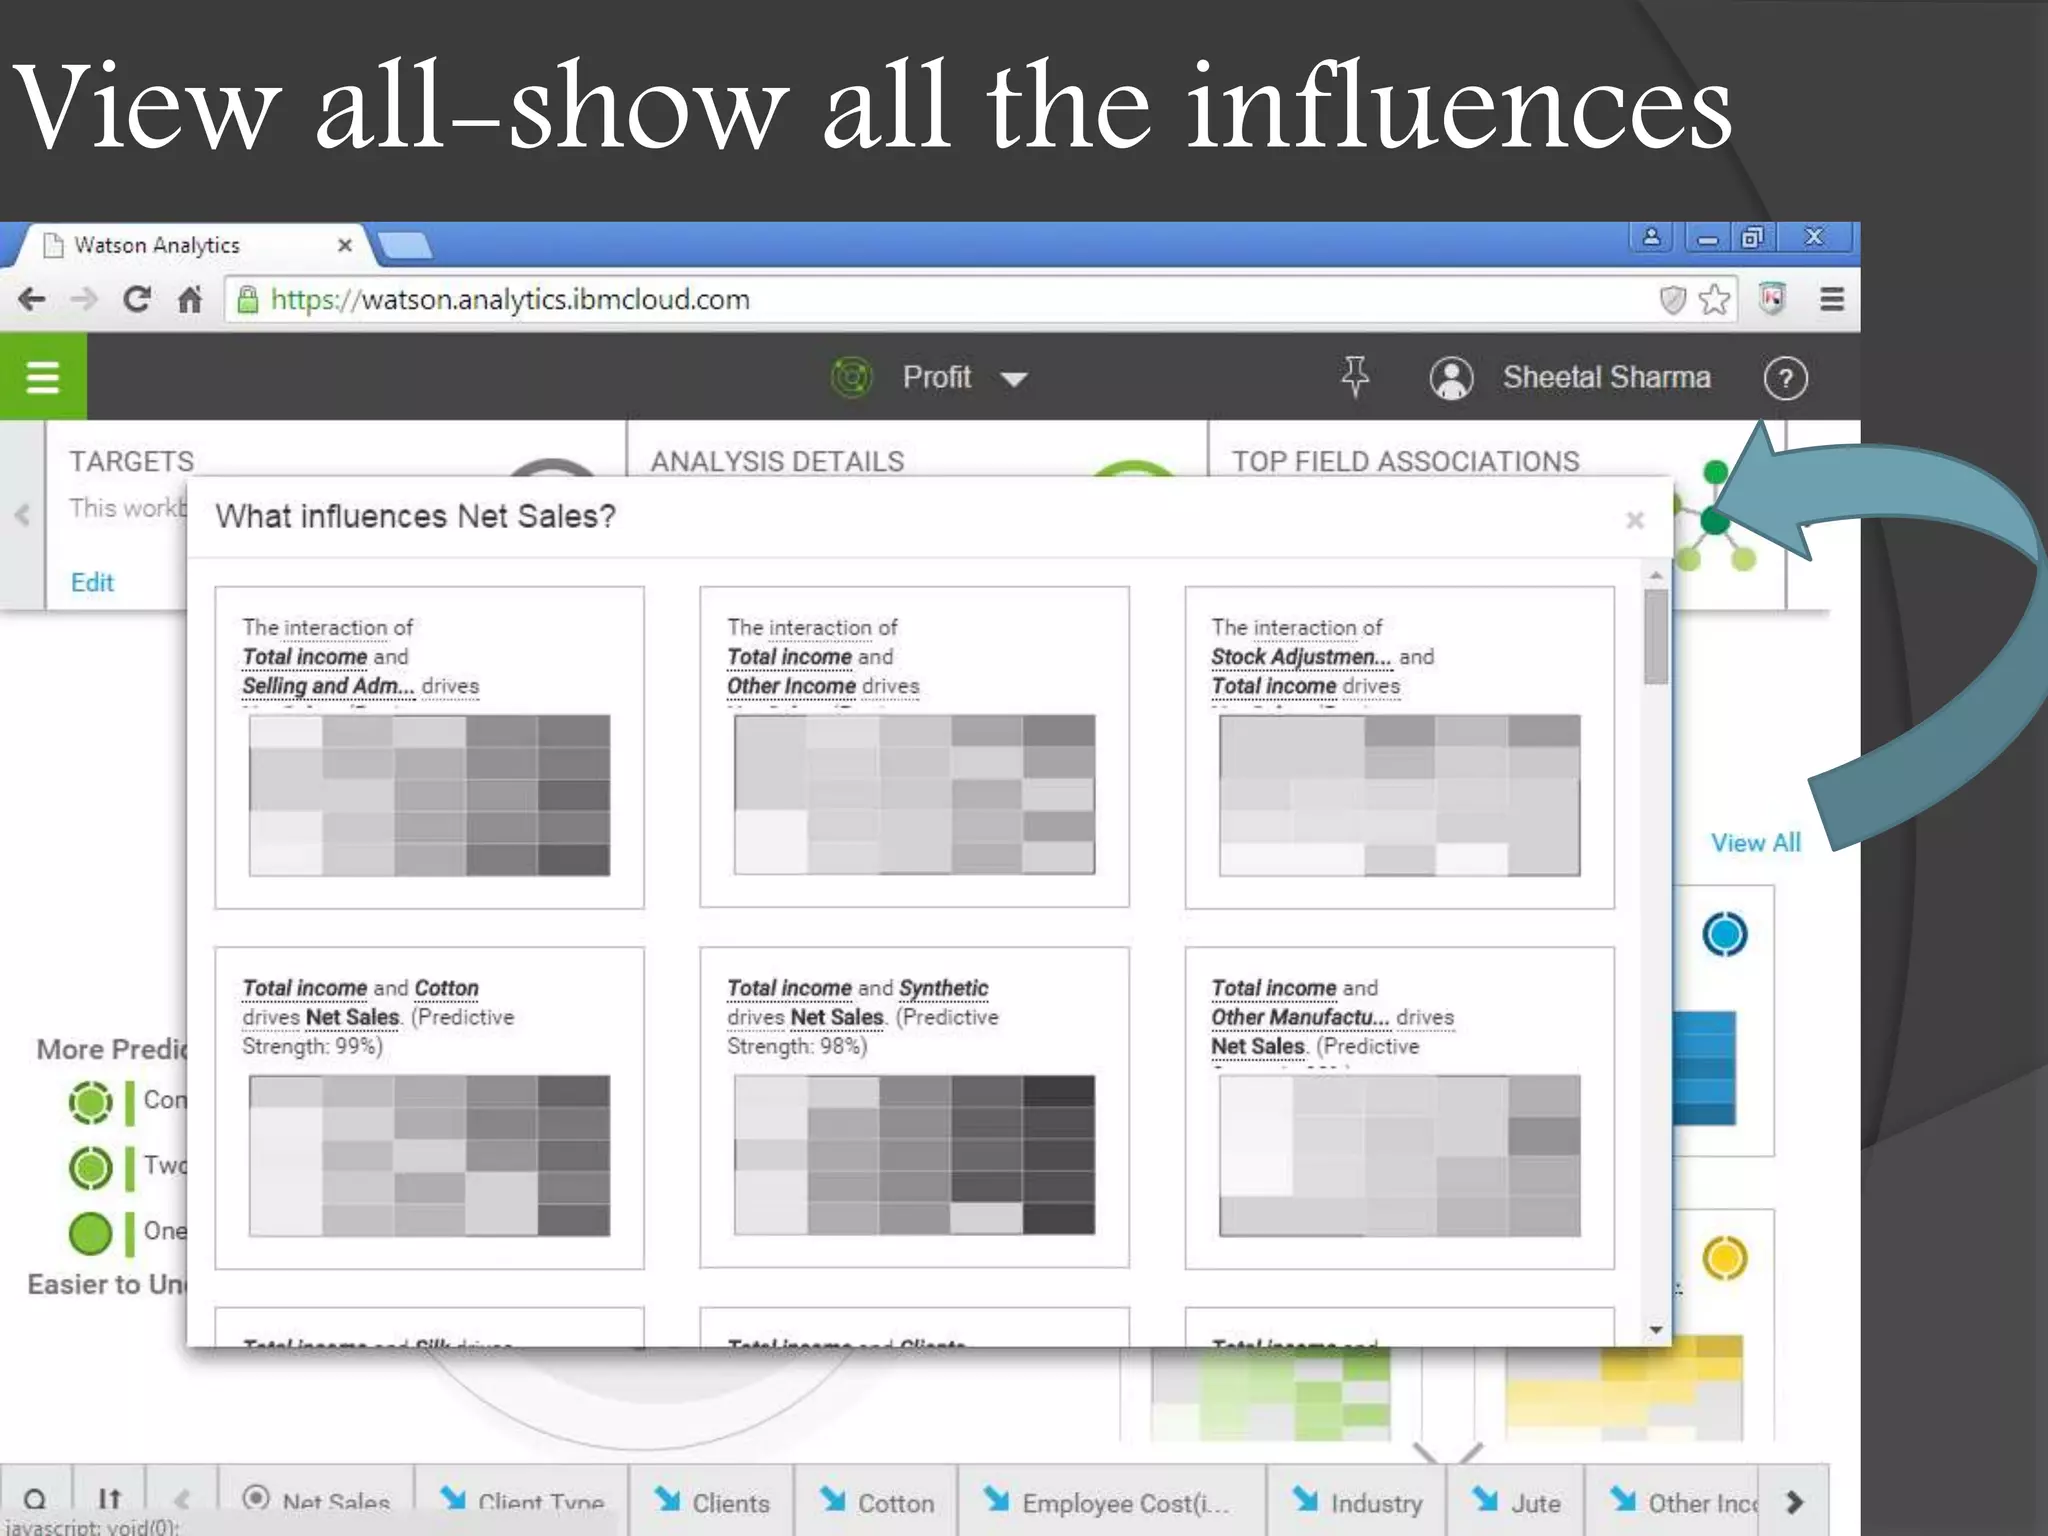Collapse panels with left arrow beside Targets
2048x1536 pixels.
(22, 514)
